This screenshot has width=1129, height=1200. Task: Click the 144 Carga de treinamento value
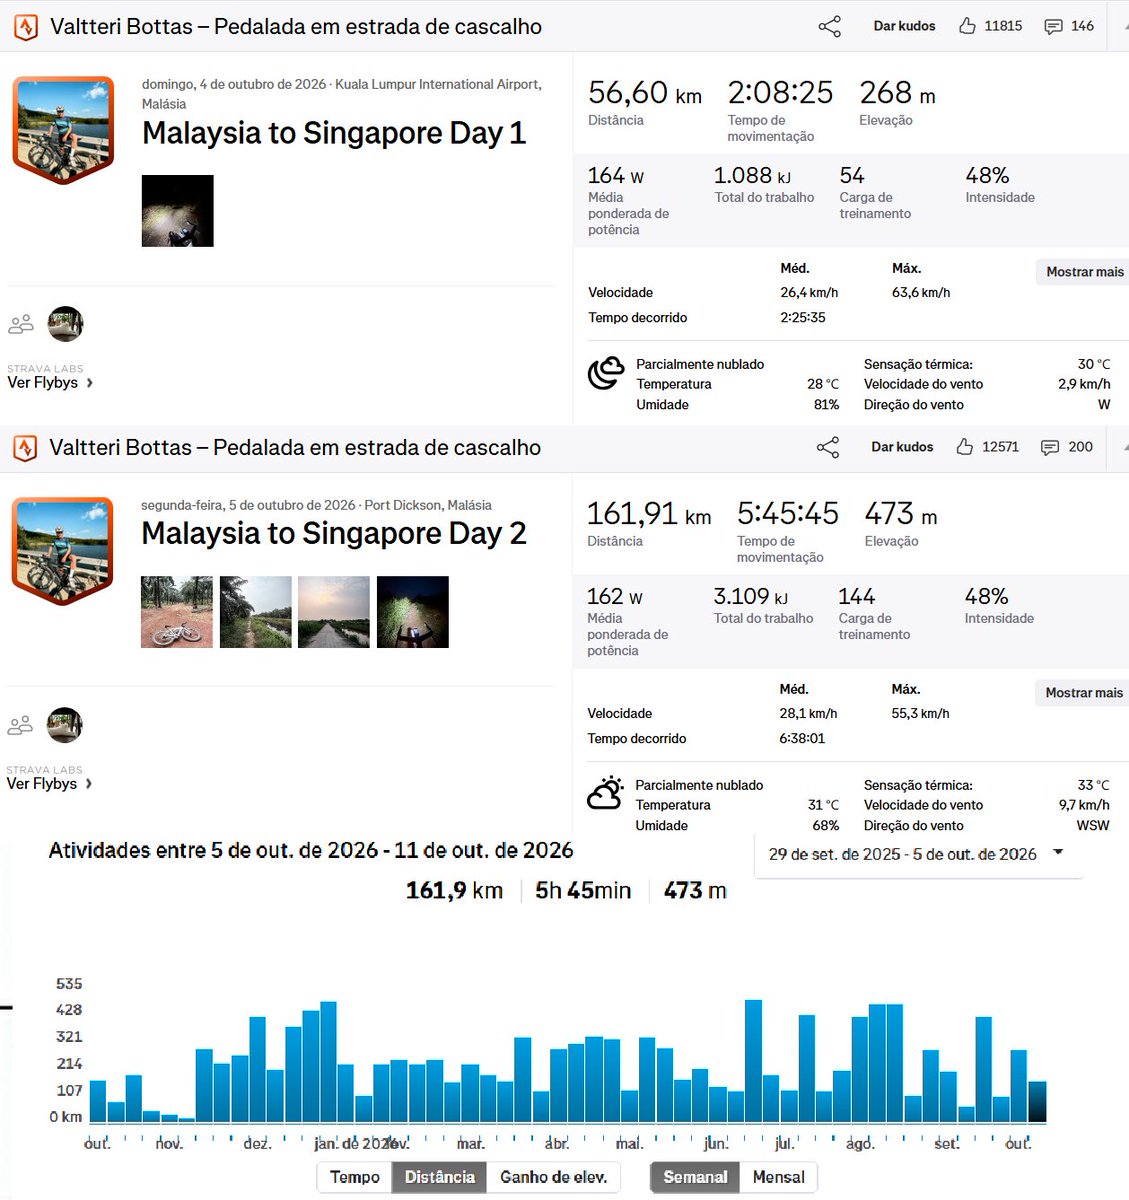coord(856,597)
